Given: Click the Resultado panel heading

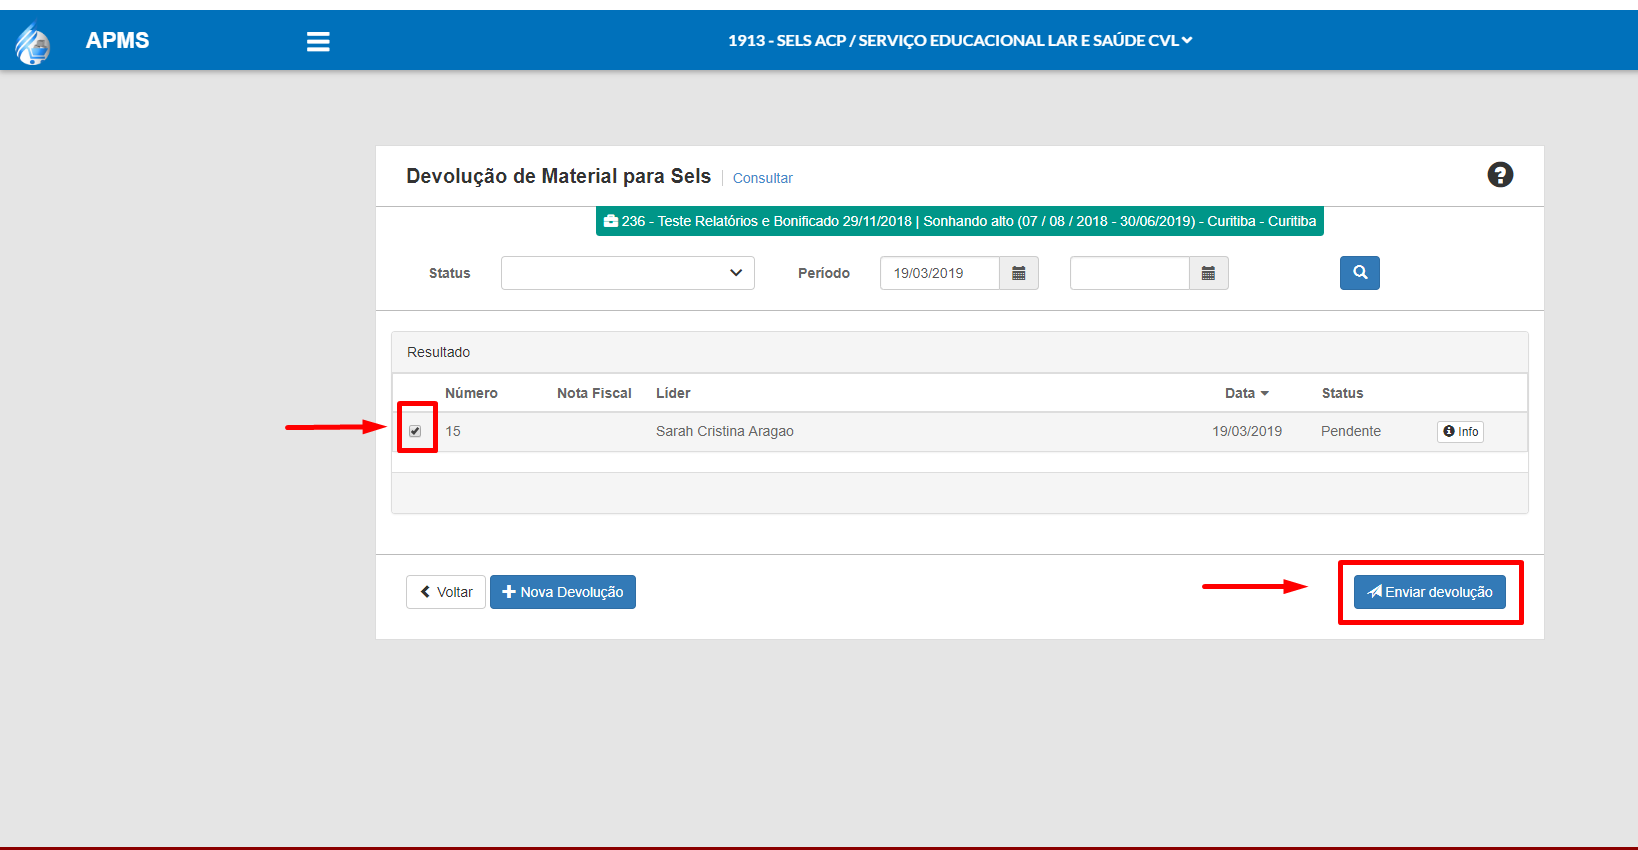Looking at the screenshot, I should pos(438,352).
